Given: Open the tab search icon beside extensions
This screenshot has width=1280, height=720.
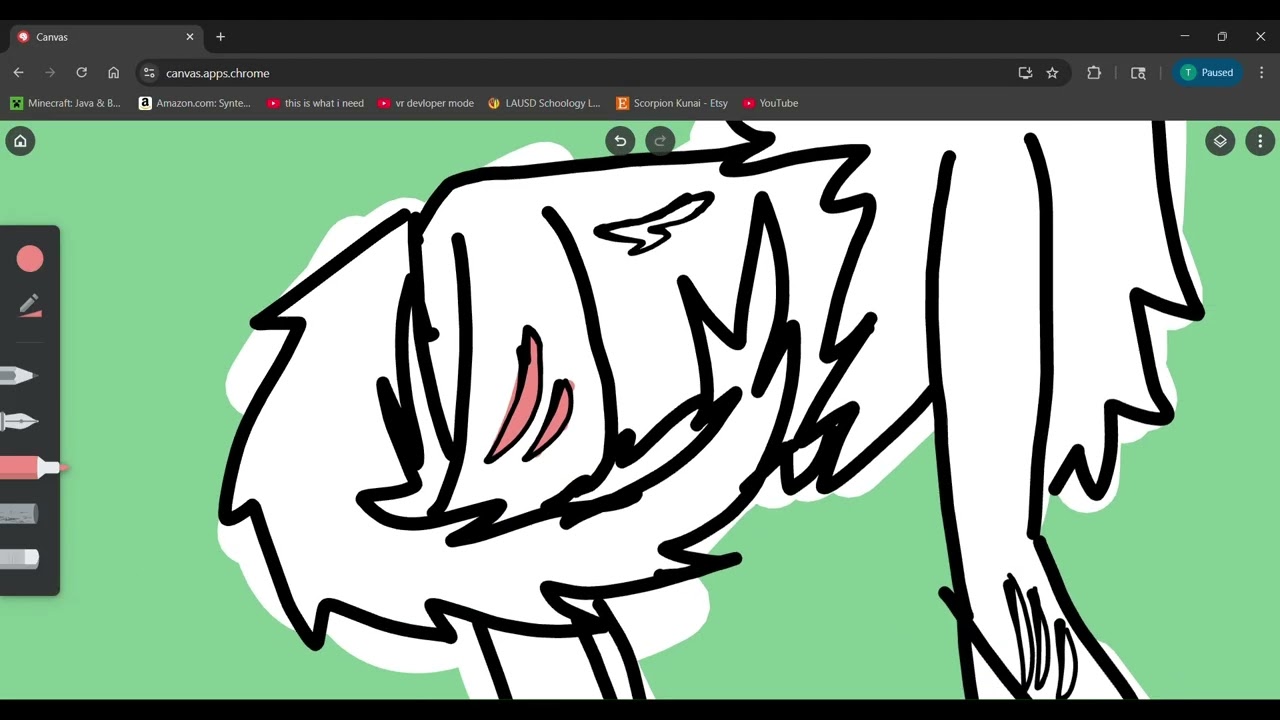Looking at the screenshot, I should click(1138, 73).
